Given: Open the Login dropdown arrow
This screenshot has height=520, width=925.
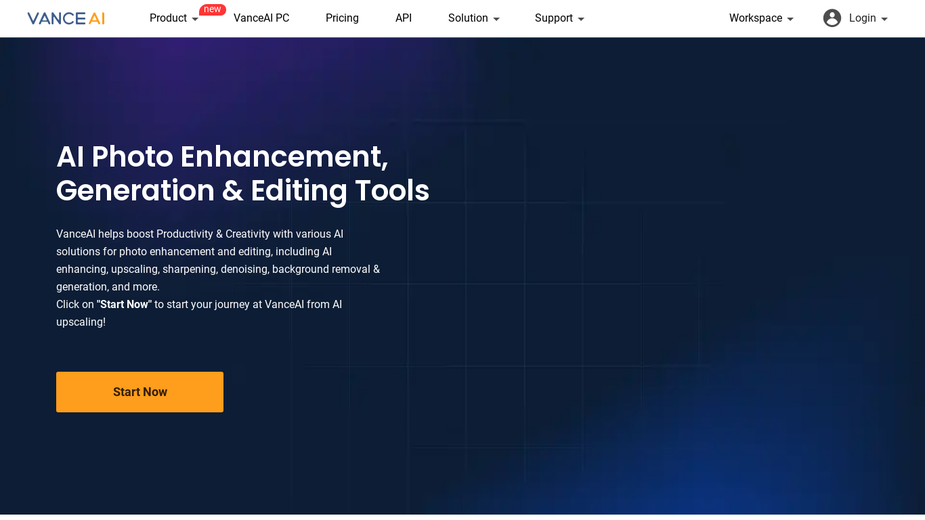Looking at the screenshot, I should pos(884,19).
